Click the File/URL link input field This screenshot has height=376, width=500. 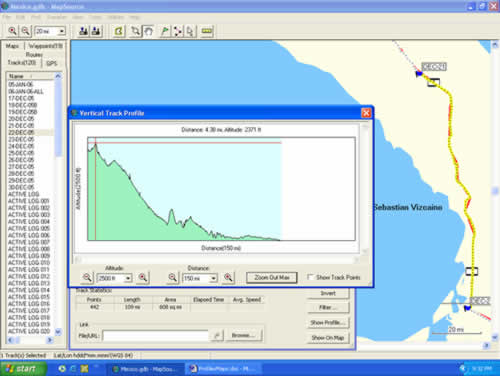coord(156,336)
